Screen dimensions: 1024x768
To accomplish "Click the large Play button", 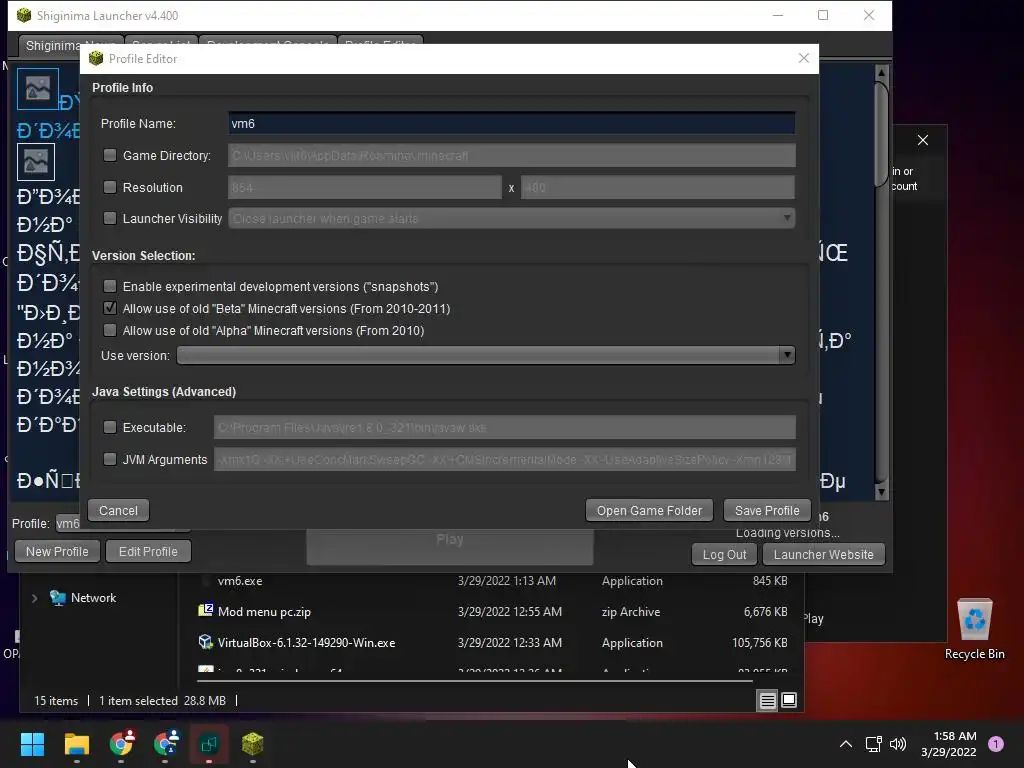I will [450, 547].
